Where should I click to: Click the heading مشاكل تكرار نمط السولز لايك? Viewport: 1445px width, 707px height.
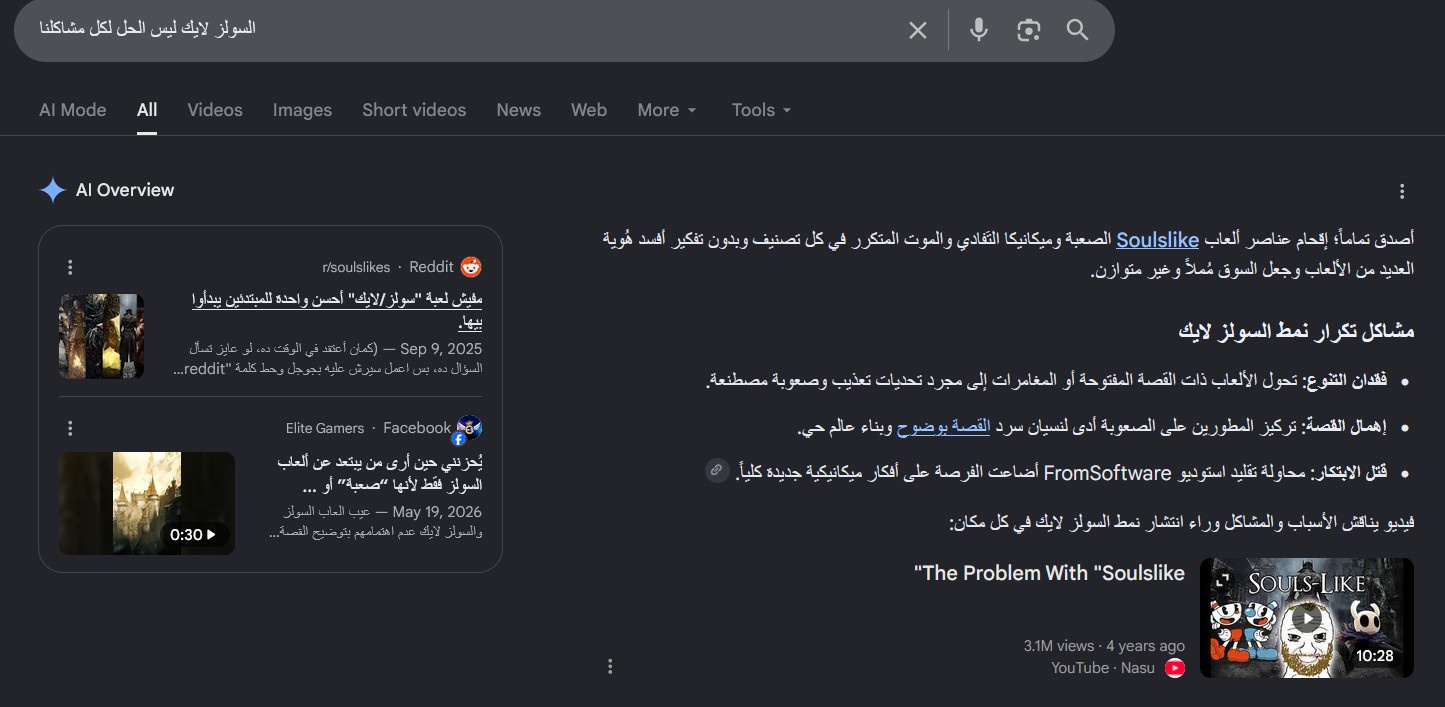[1296, 331]
